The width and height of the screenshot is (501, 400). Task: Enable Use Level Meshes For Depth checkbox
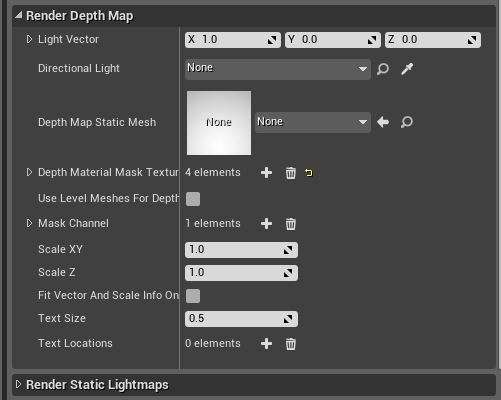[x=193, y=199]
